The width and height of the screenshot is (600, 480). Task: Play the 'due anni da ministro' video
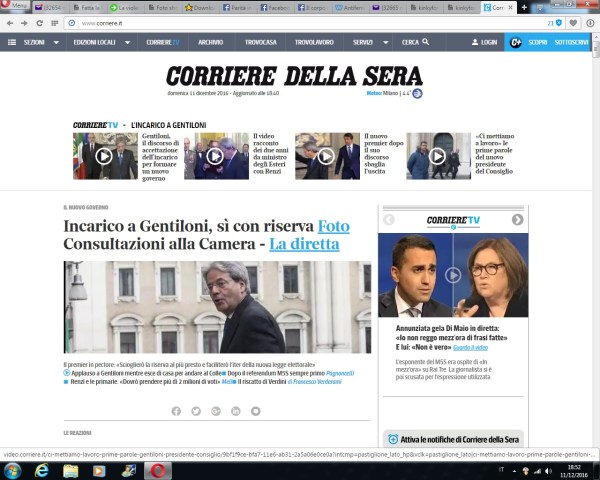point(215,156)
